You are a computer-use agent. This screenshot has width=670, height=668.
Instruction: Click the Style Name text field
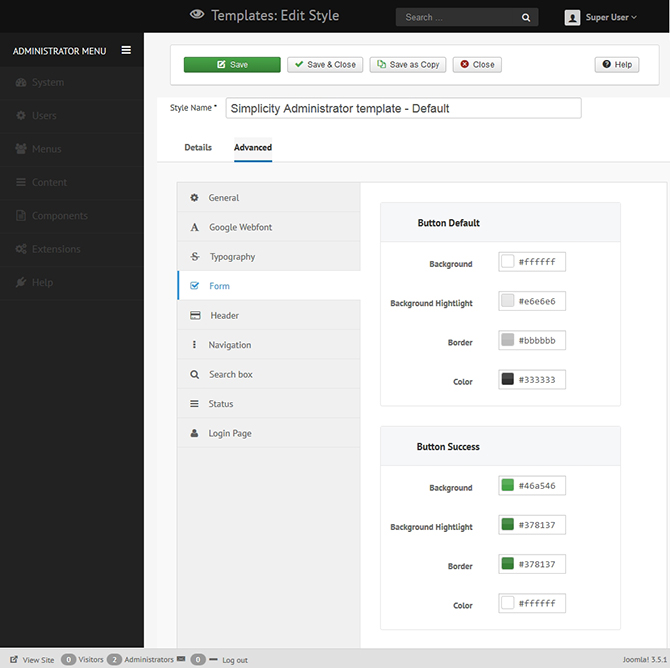403,108
